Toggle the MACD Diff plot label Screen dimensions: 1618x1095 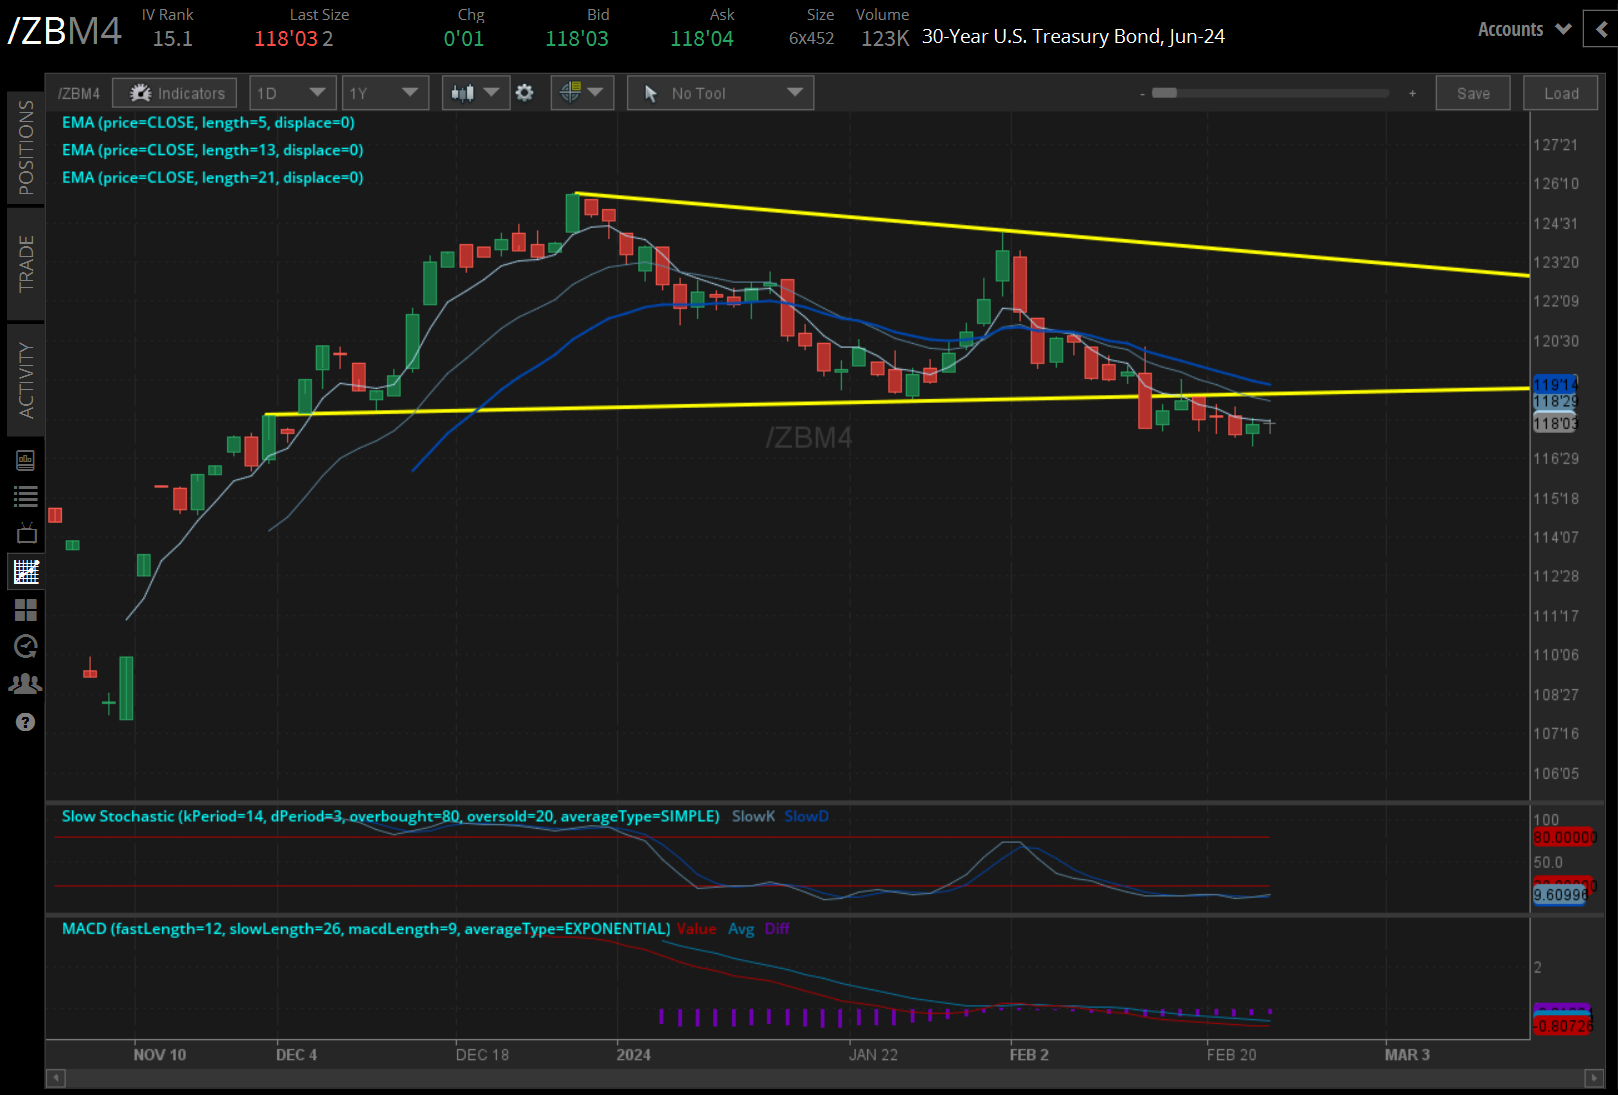click(777, 929)
